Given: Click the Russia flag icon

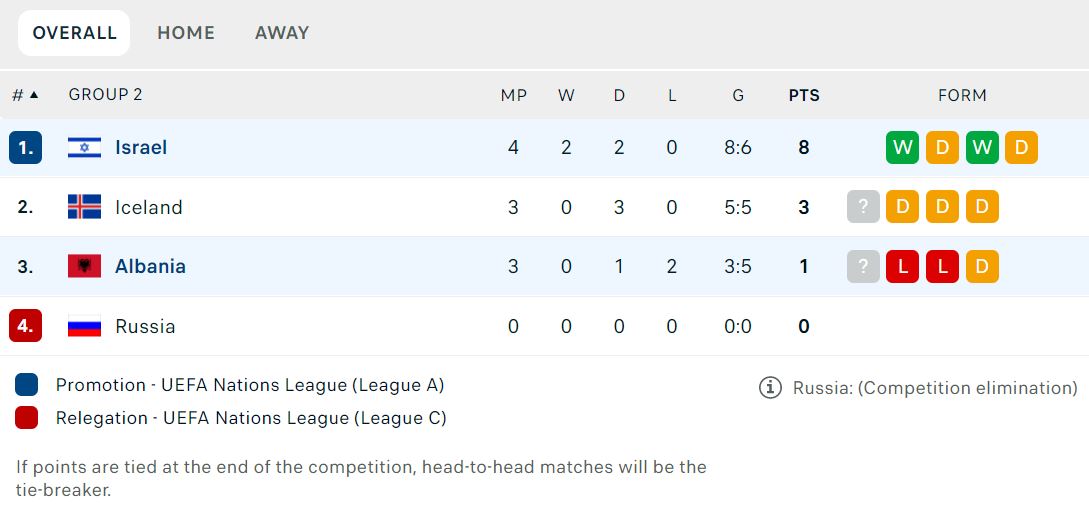Looking at the screenshot, I should [x=84, y=326].
